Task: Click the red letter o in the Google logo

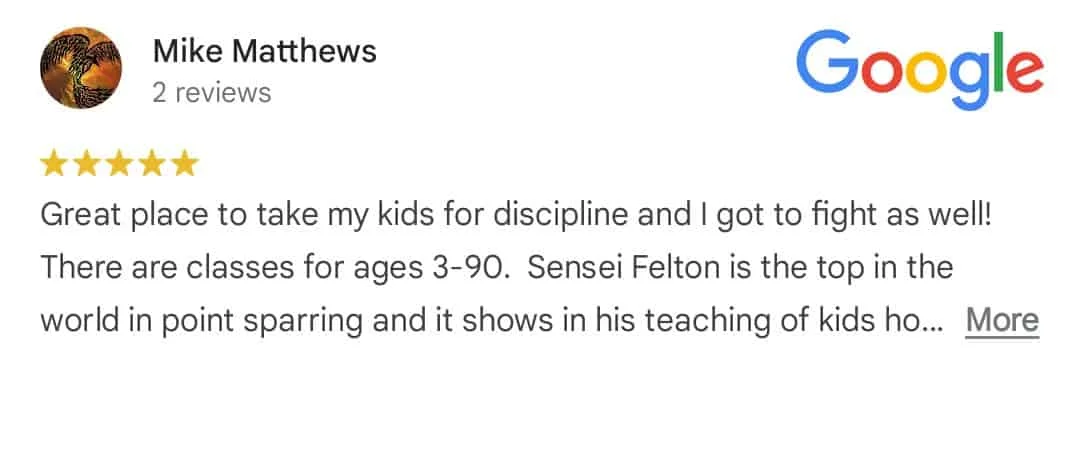Action: (x=882, y=72)
